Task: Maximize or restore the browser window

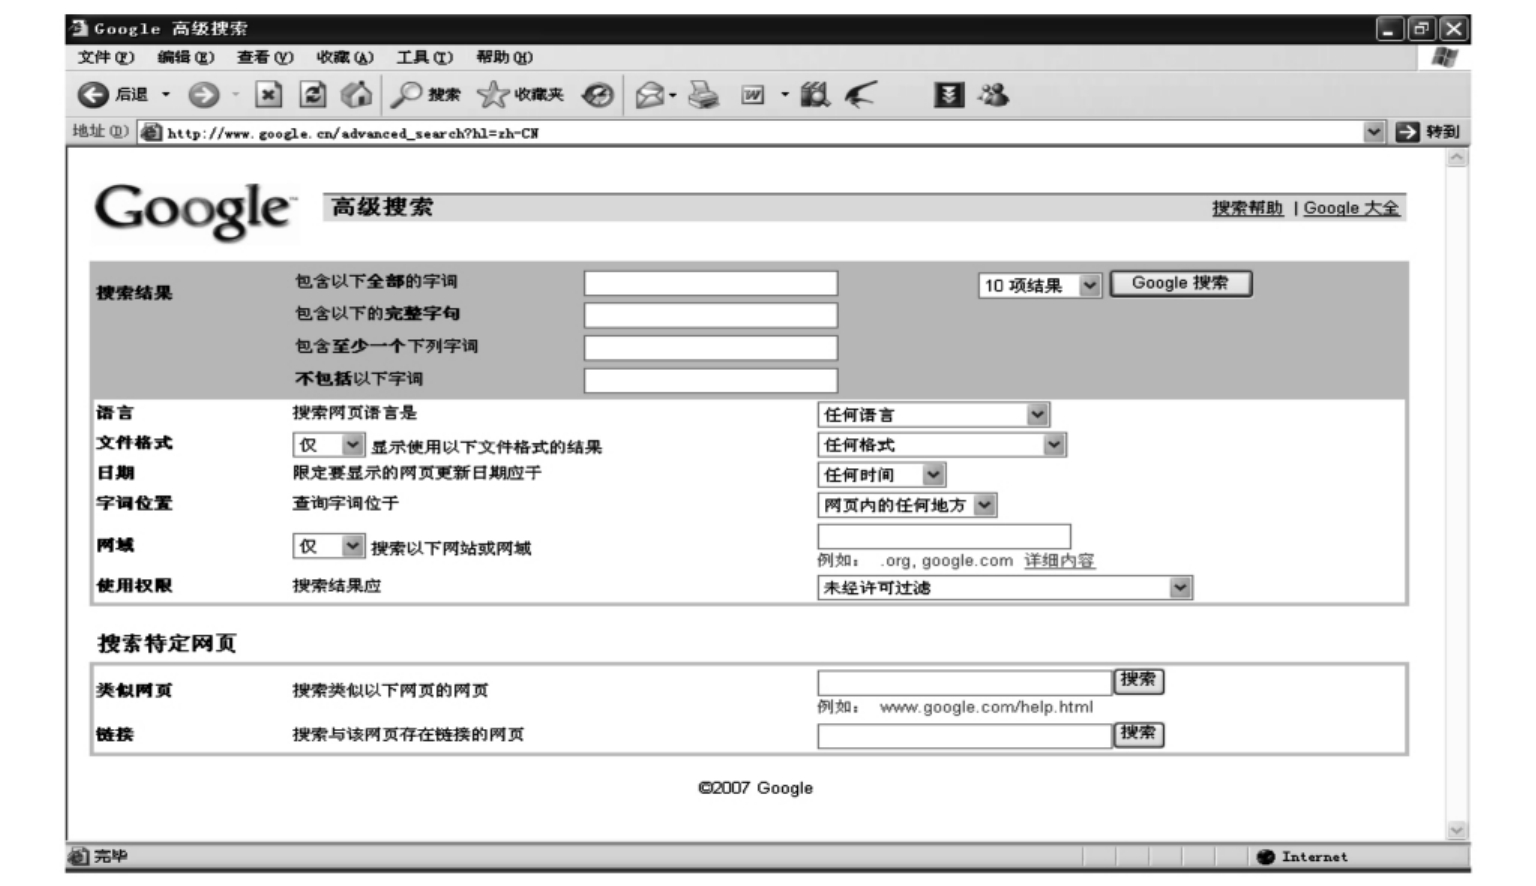Action: pos(1421,29)
